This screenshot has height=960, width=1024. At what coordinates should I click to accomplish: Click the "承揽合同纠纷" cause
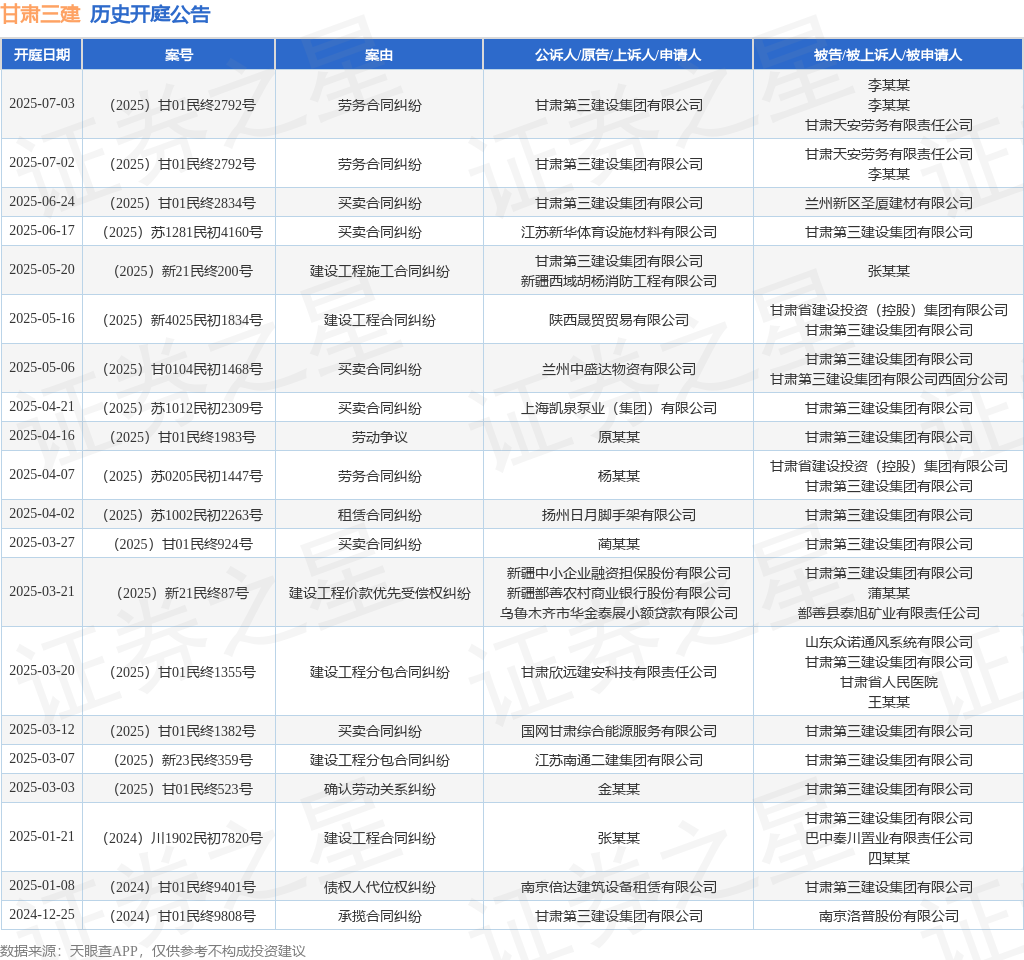(379, 916)
